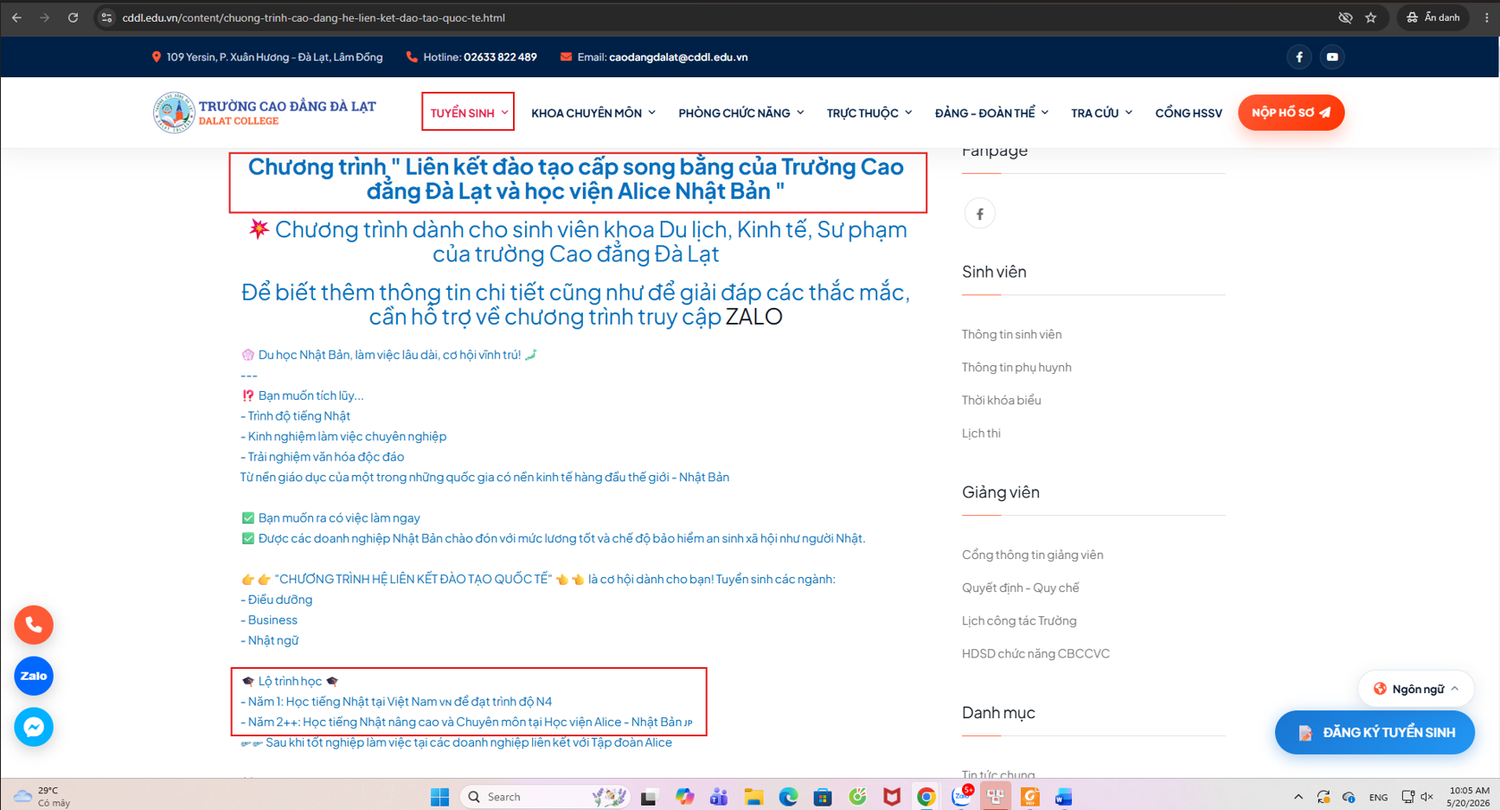1500x810 pixels.
Task: View site info icon in address bar
Action: (108, 18)
